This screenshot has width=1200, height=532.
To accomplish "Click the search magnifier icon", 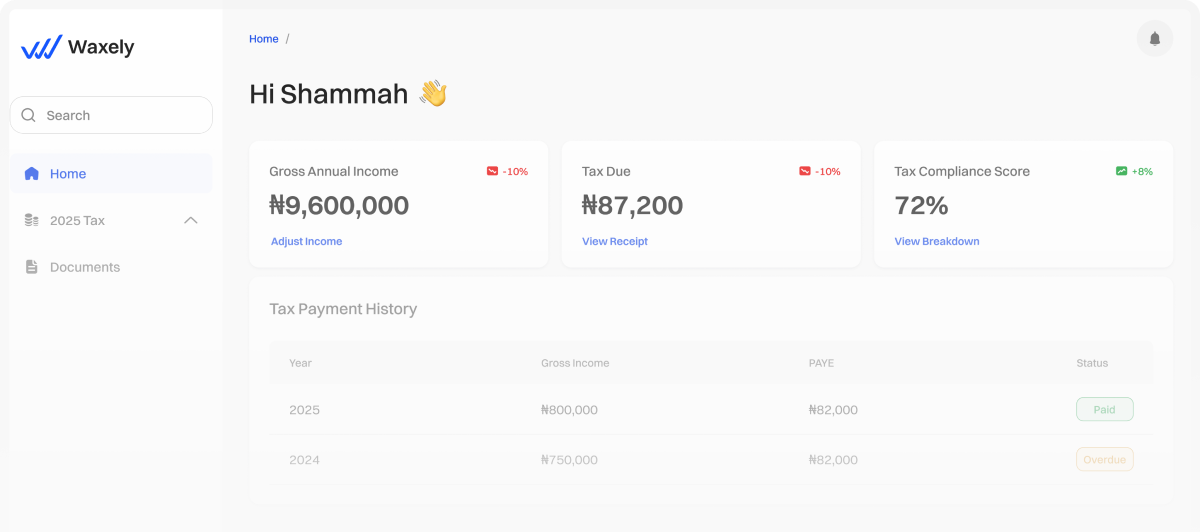I will tap(28, 115).
